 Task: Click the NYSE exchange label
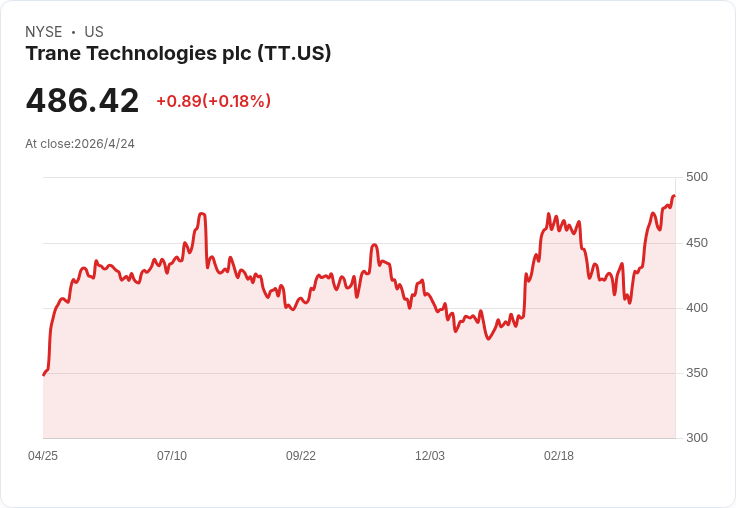pyautogui.click(x=44, y=32)
